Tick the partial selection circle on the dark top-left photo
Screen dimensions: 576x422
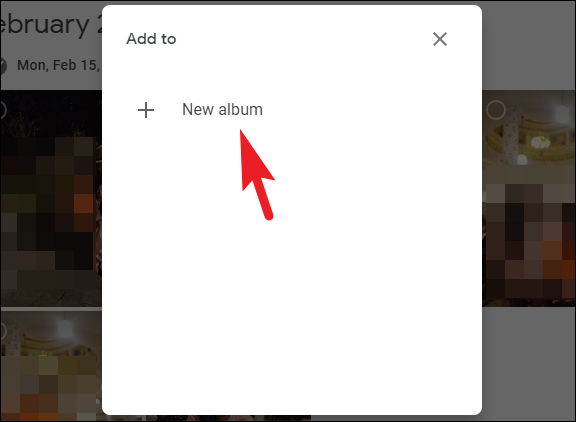tap(3, 109)
